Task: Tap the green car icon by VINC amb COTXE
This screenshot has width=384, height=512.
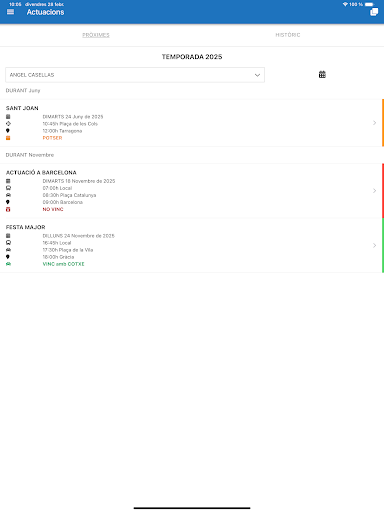Action: pyautogui.click(x=8, y=264)
